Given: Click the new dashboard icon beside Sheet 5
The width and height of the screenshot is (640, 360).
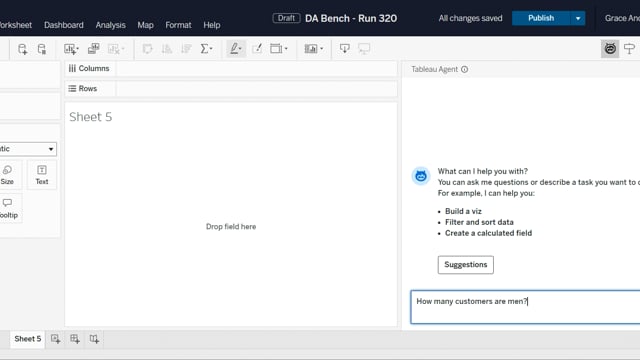Looking at the screenshot, I should (75, 339).
